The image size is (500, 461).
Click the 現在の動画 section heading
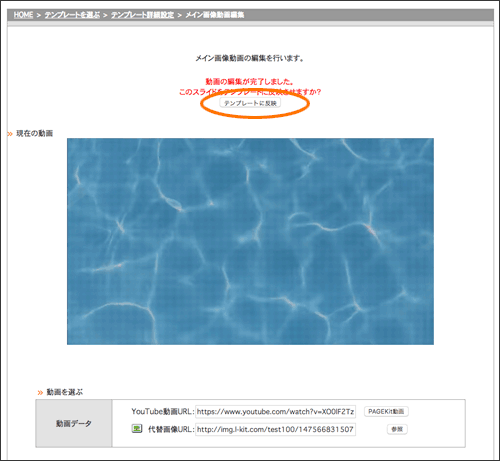coord(34,134)
